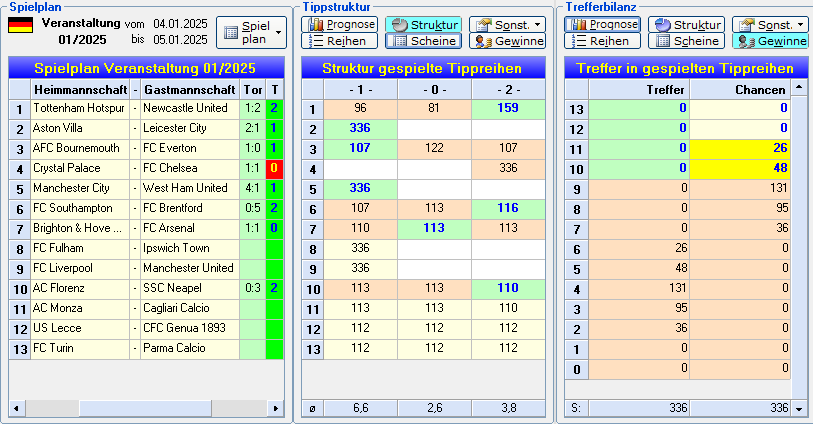The width and height of the screenshot is (813, 424).
Task: Click yellow Chancen cell showing 48
Action: pyautogui.click(x=740, y=168)
